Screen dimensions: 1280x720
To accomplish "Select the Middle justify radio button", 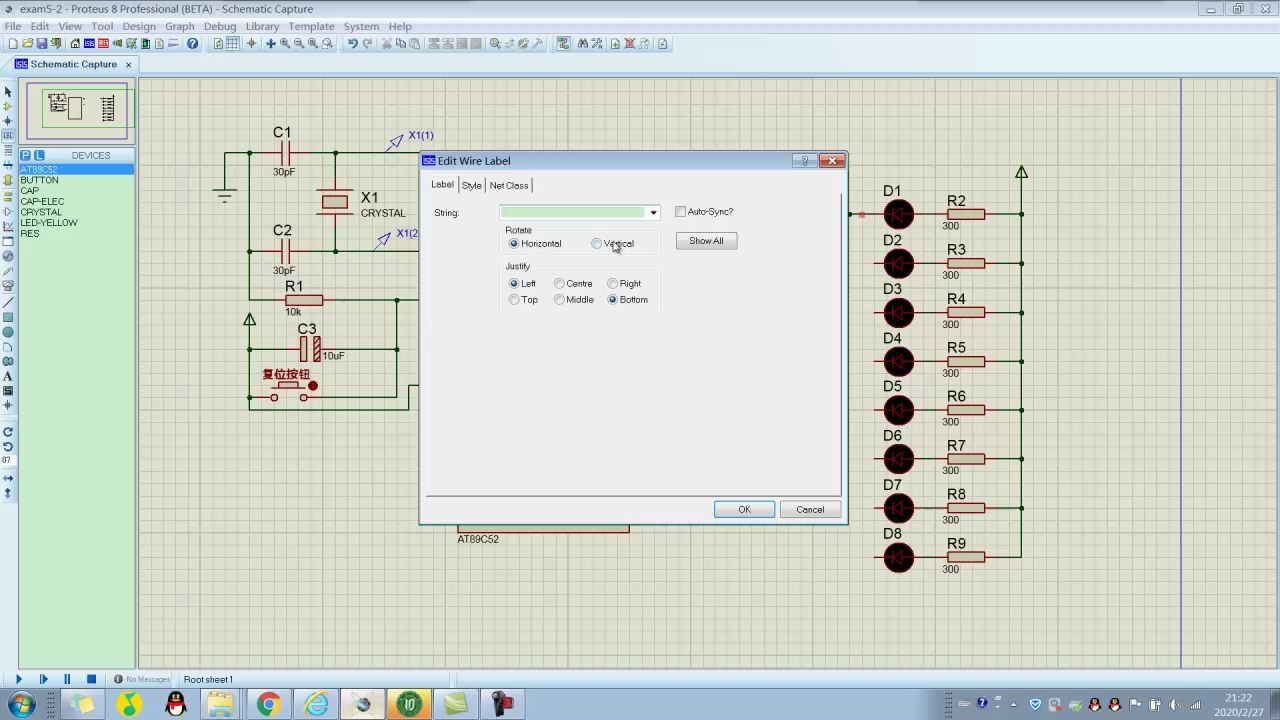I will [560, 300].
